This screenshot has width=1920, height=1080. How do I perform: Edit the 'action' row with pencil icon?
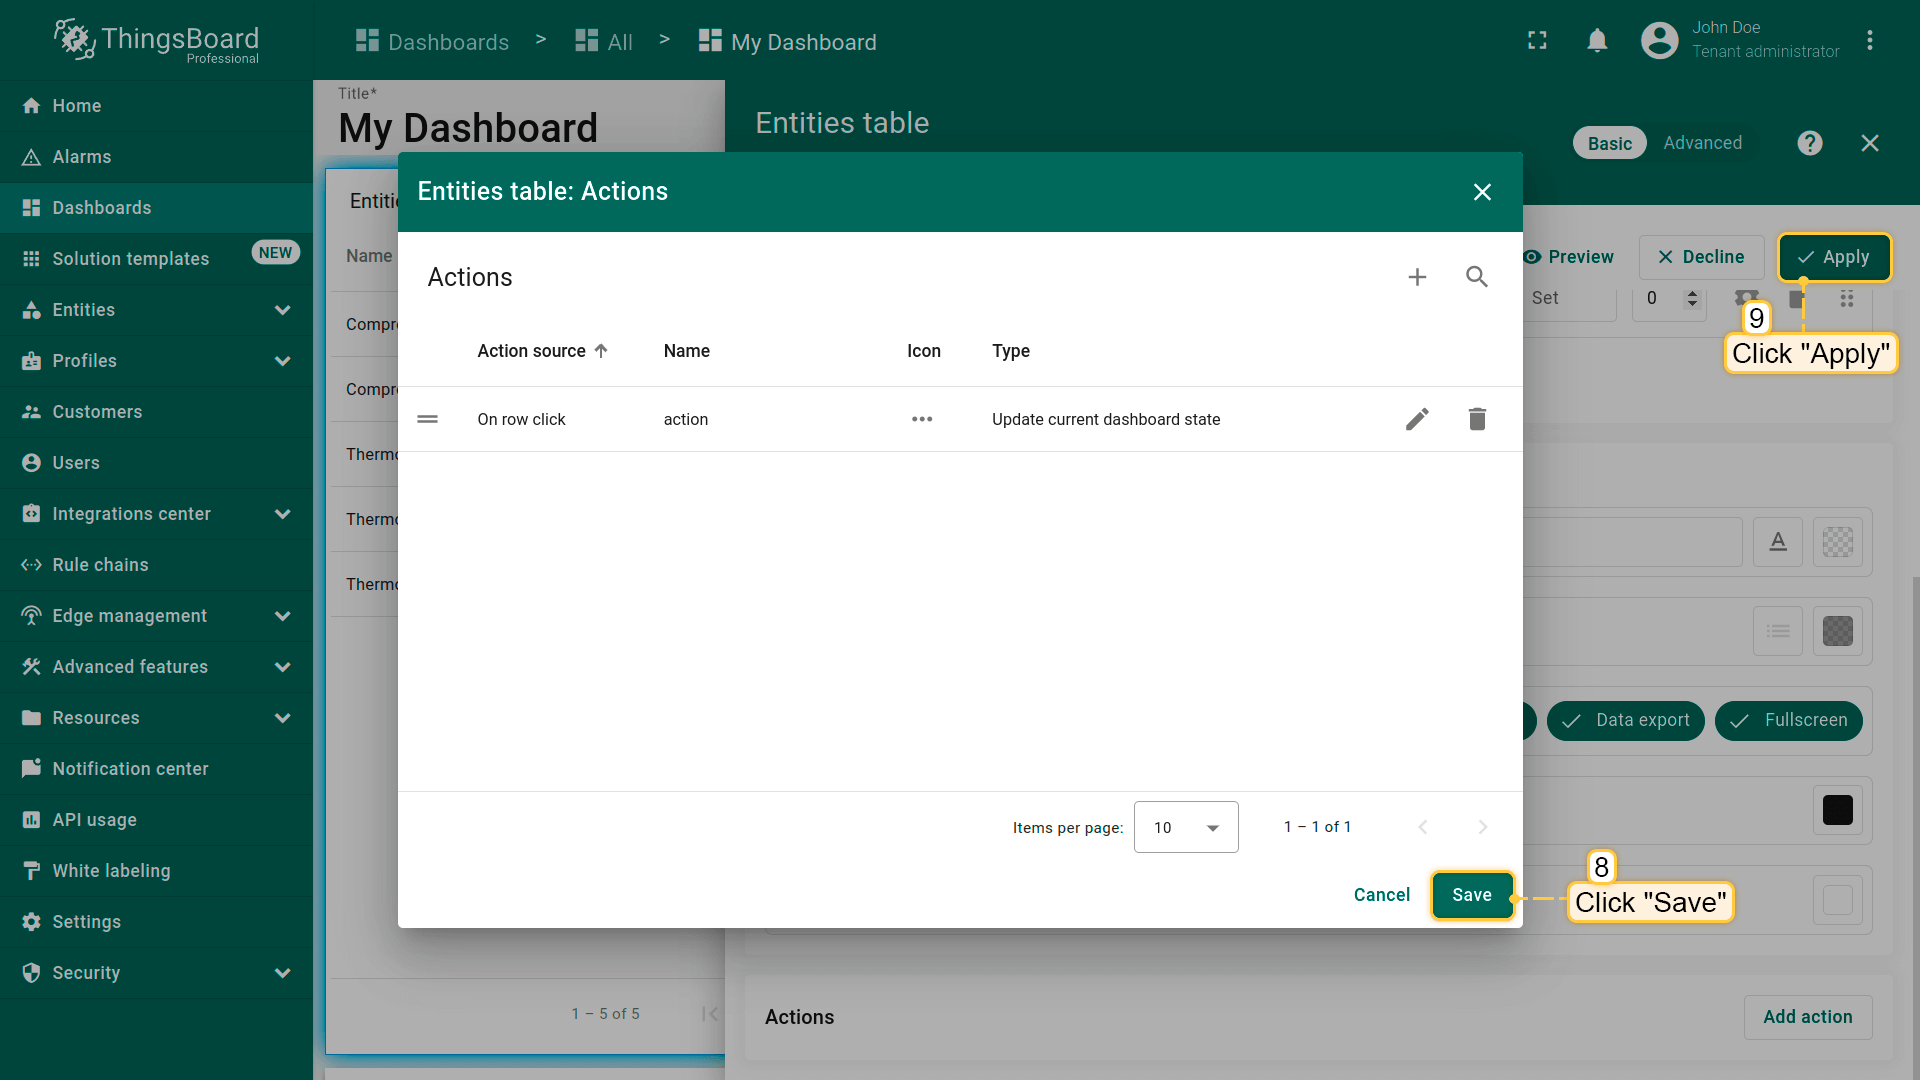pyautogui.click(x=1417, y=419)
